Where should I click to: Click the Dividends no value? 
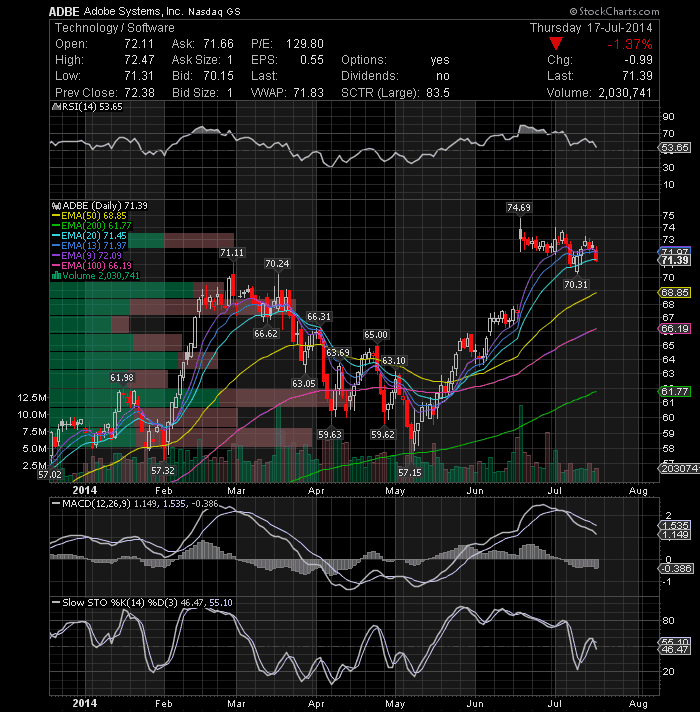click(443, 76)
